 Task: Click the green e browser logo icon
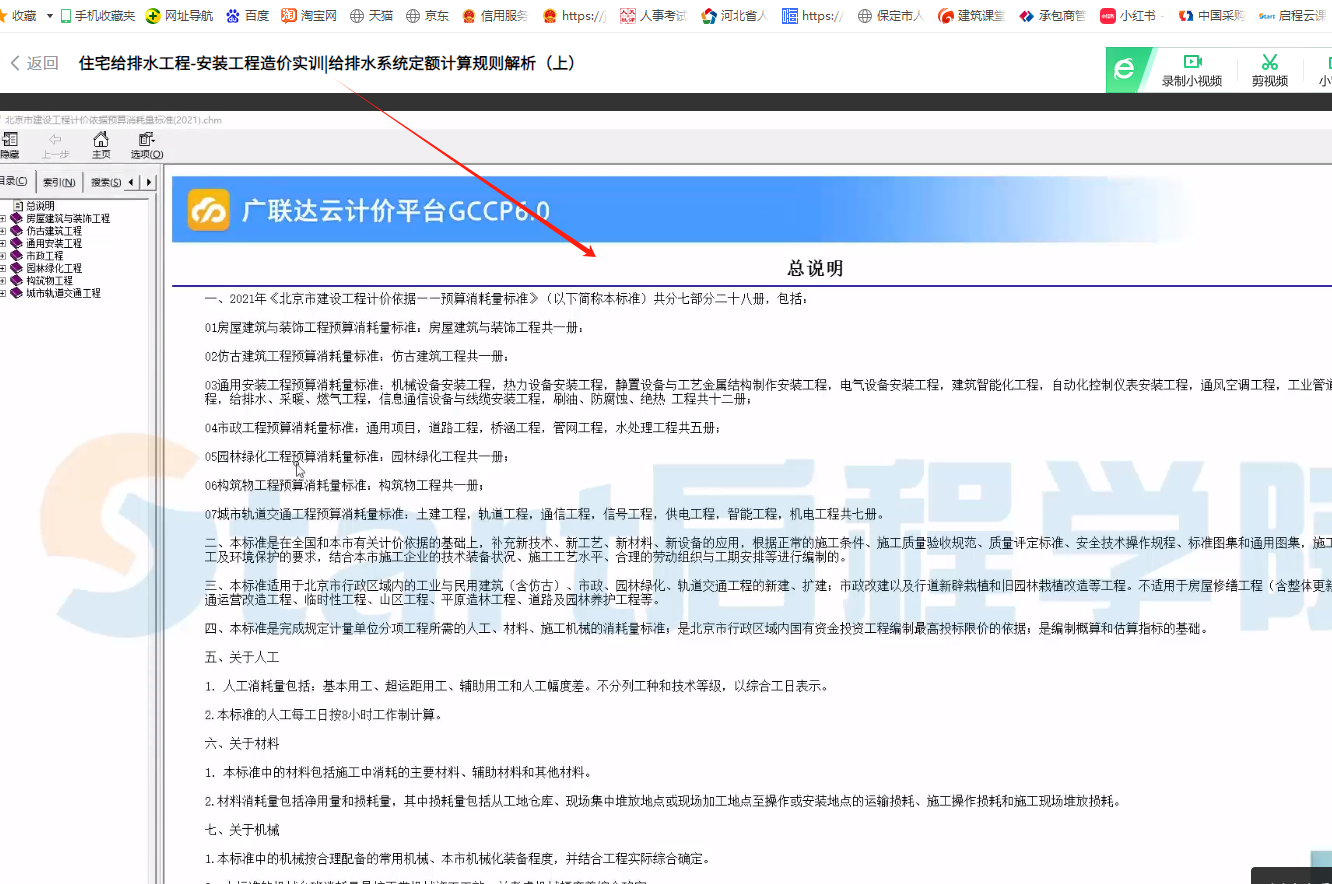[x=1125, y=69]
